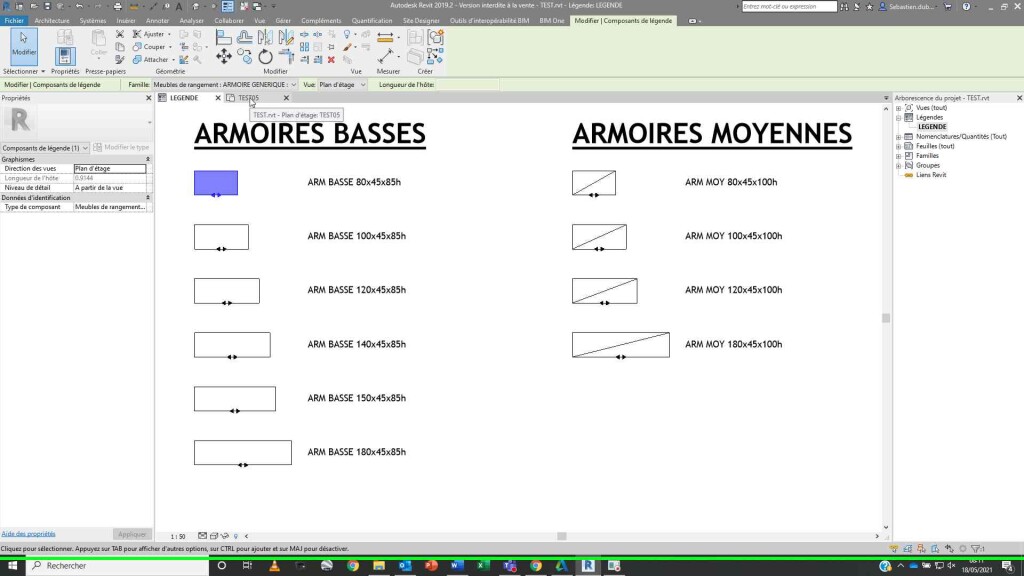Open the Composants de légende type selector
The width and height of the screenshot is (1024, 576).
coord(45,148)
